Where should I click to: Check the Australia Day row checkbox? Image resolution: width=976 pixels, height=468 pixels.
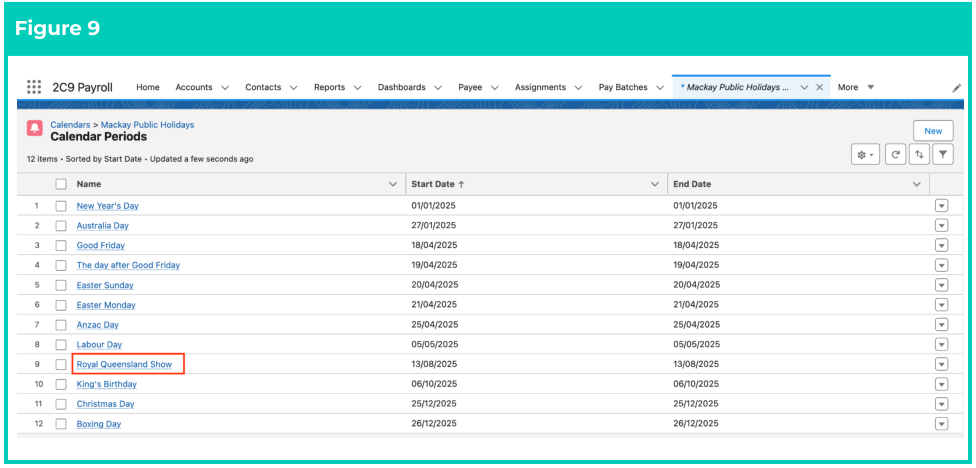[60, 225]
